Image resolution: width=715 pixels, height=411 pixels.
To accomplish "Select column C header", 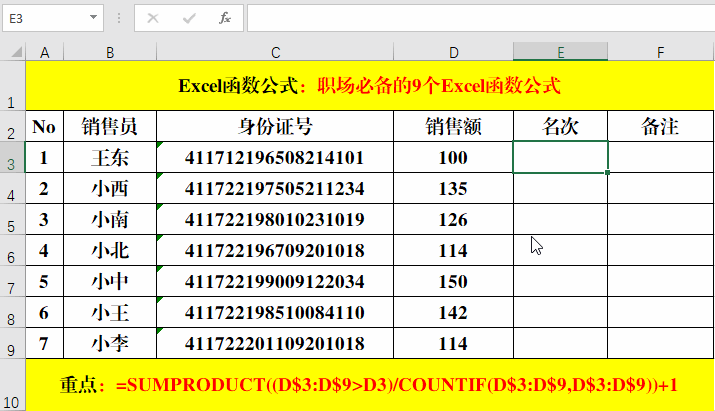I will tap(275, 52).
